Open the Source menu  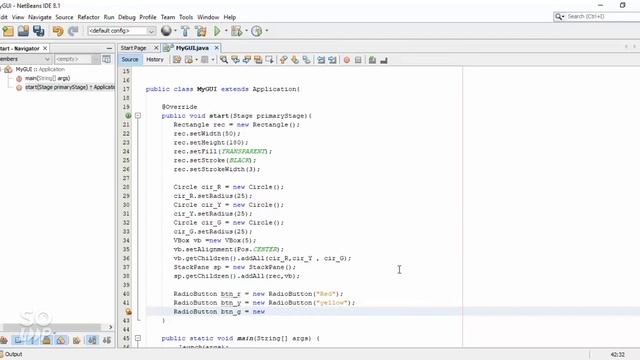point(64,17)
